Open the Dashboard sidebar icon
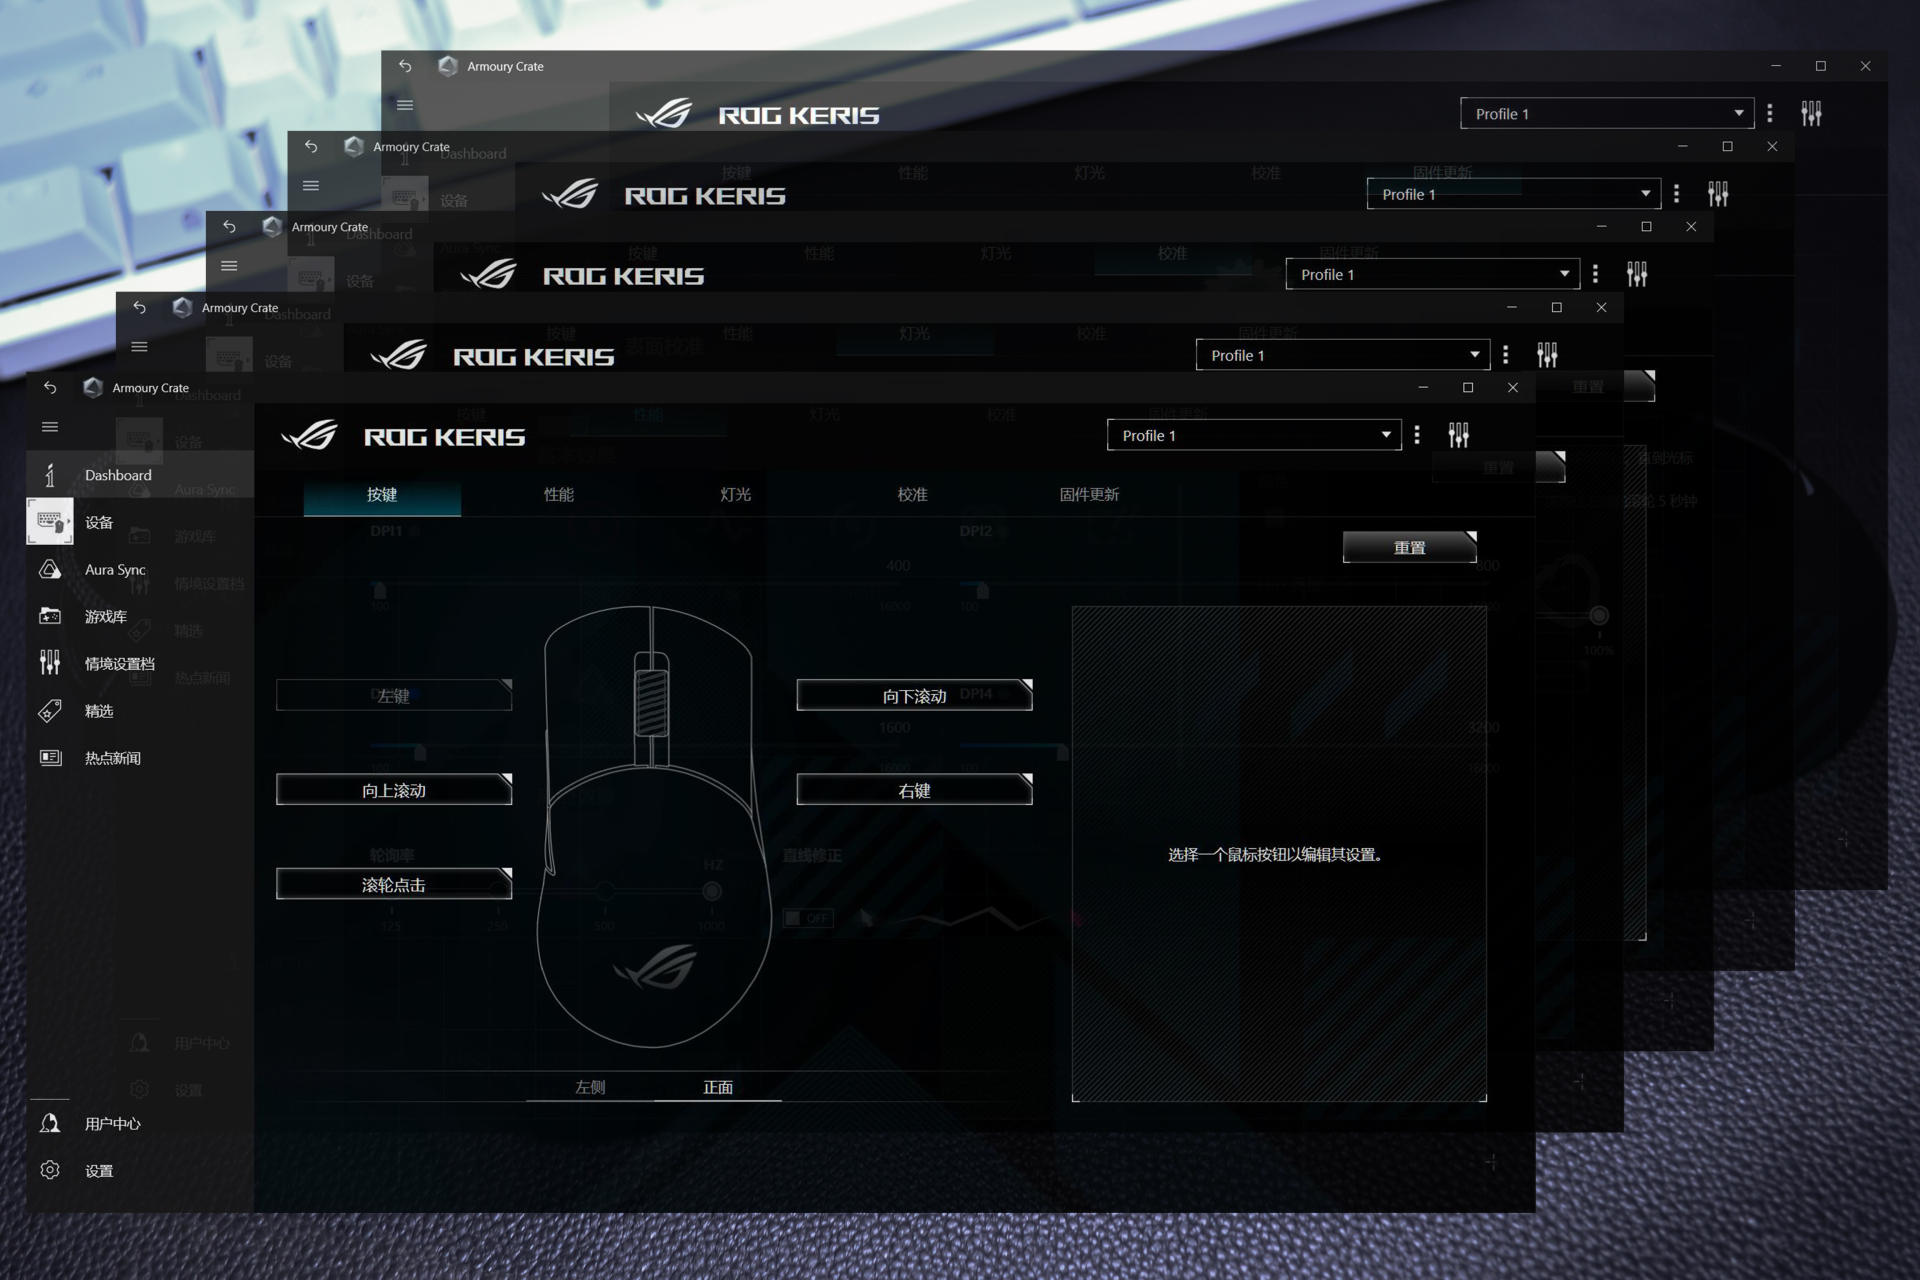Viewport: 1920px width, 1280px height. (x=50, y=475)
